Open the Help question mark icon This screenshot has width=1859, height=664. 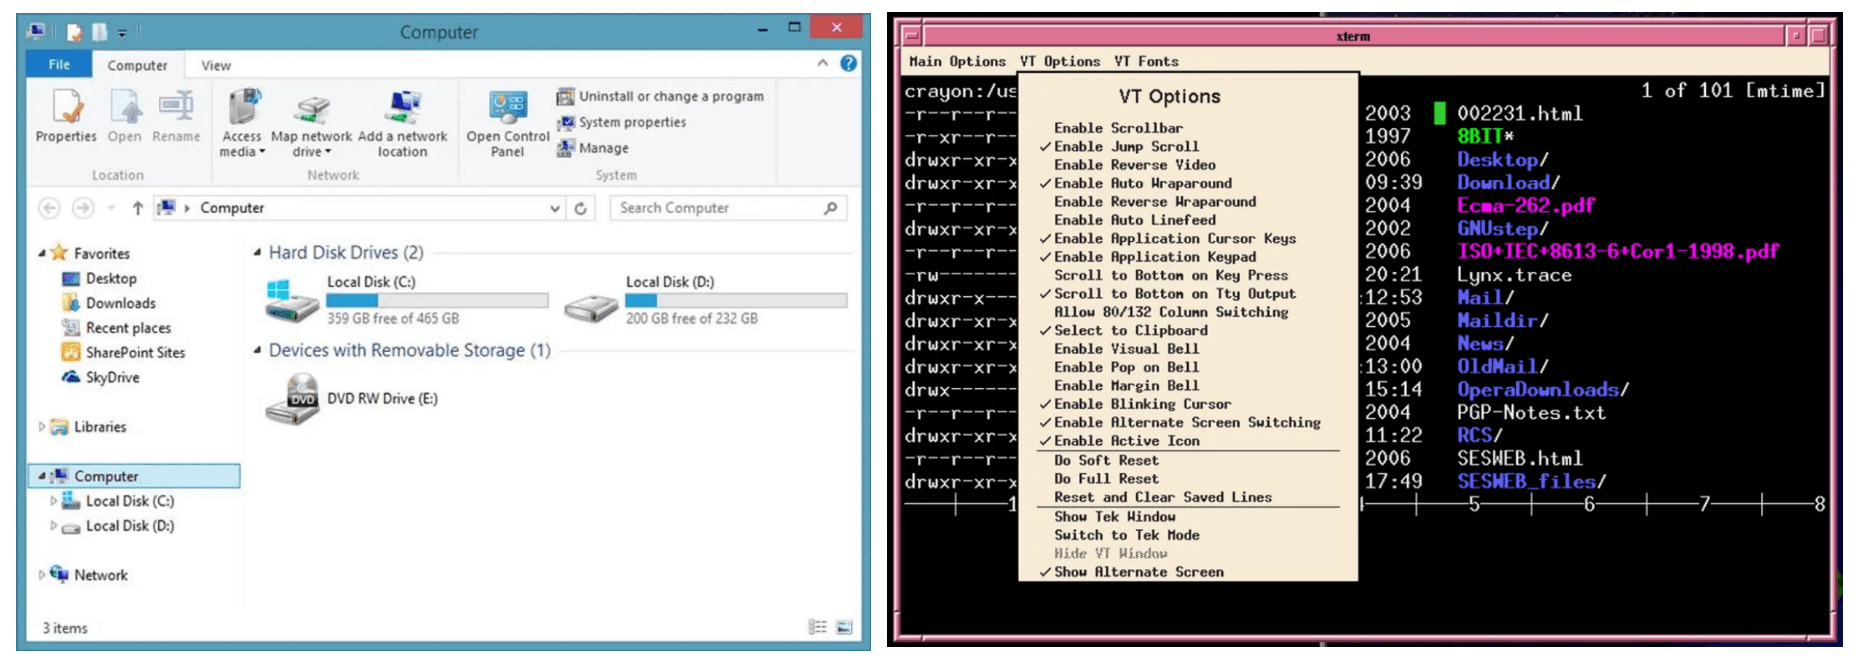pyautogui.click(x=848, y=63)
